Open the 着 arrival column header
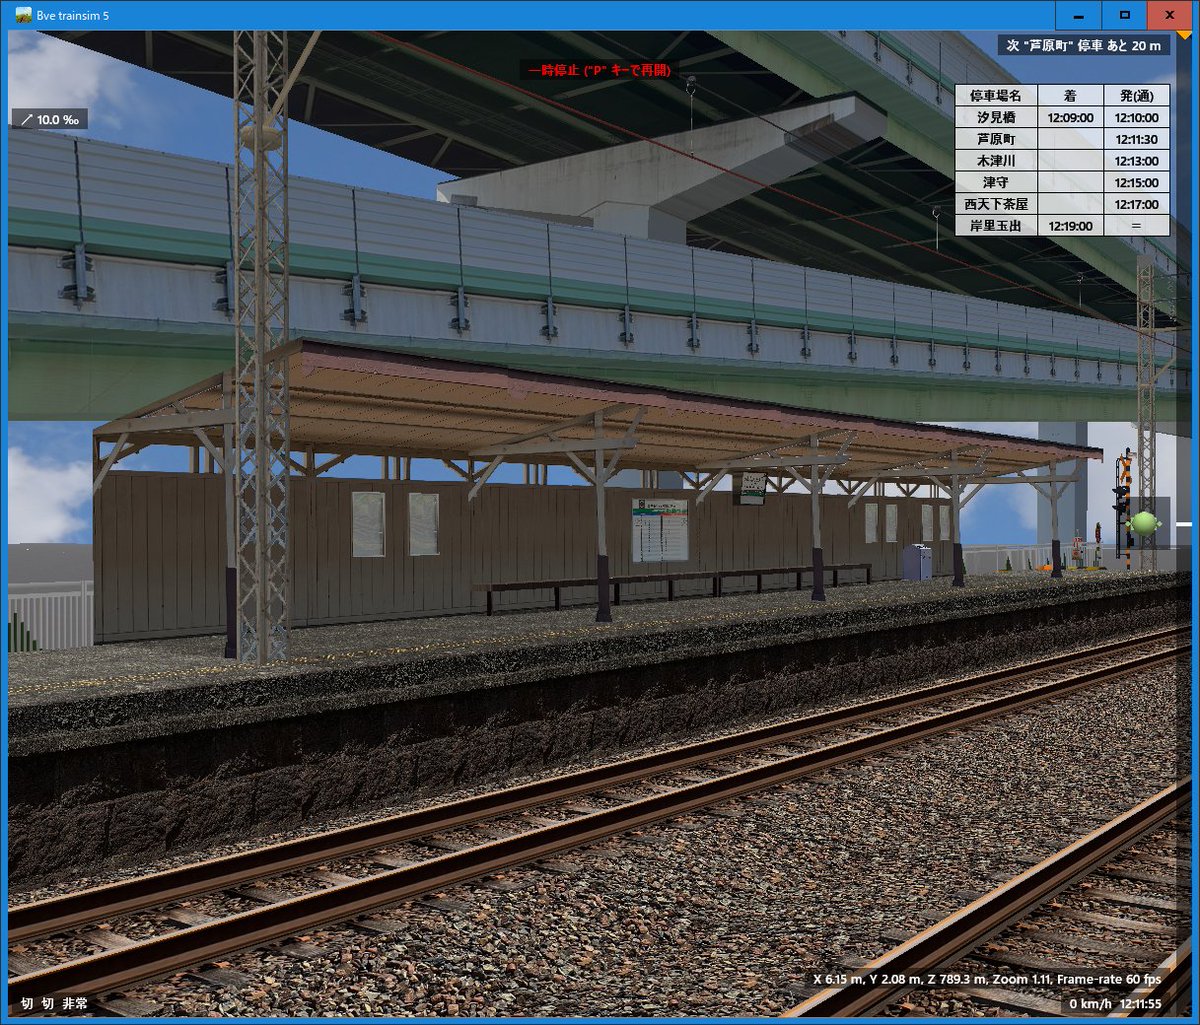Viewport: 1200px width, 1025px height. pos(1072,95)
